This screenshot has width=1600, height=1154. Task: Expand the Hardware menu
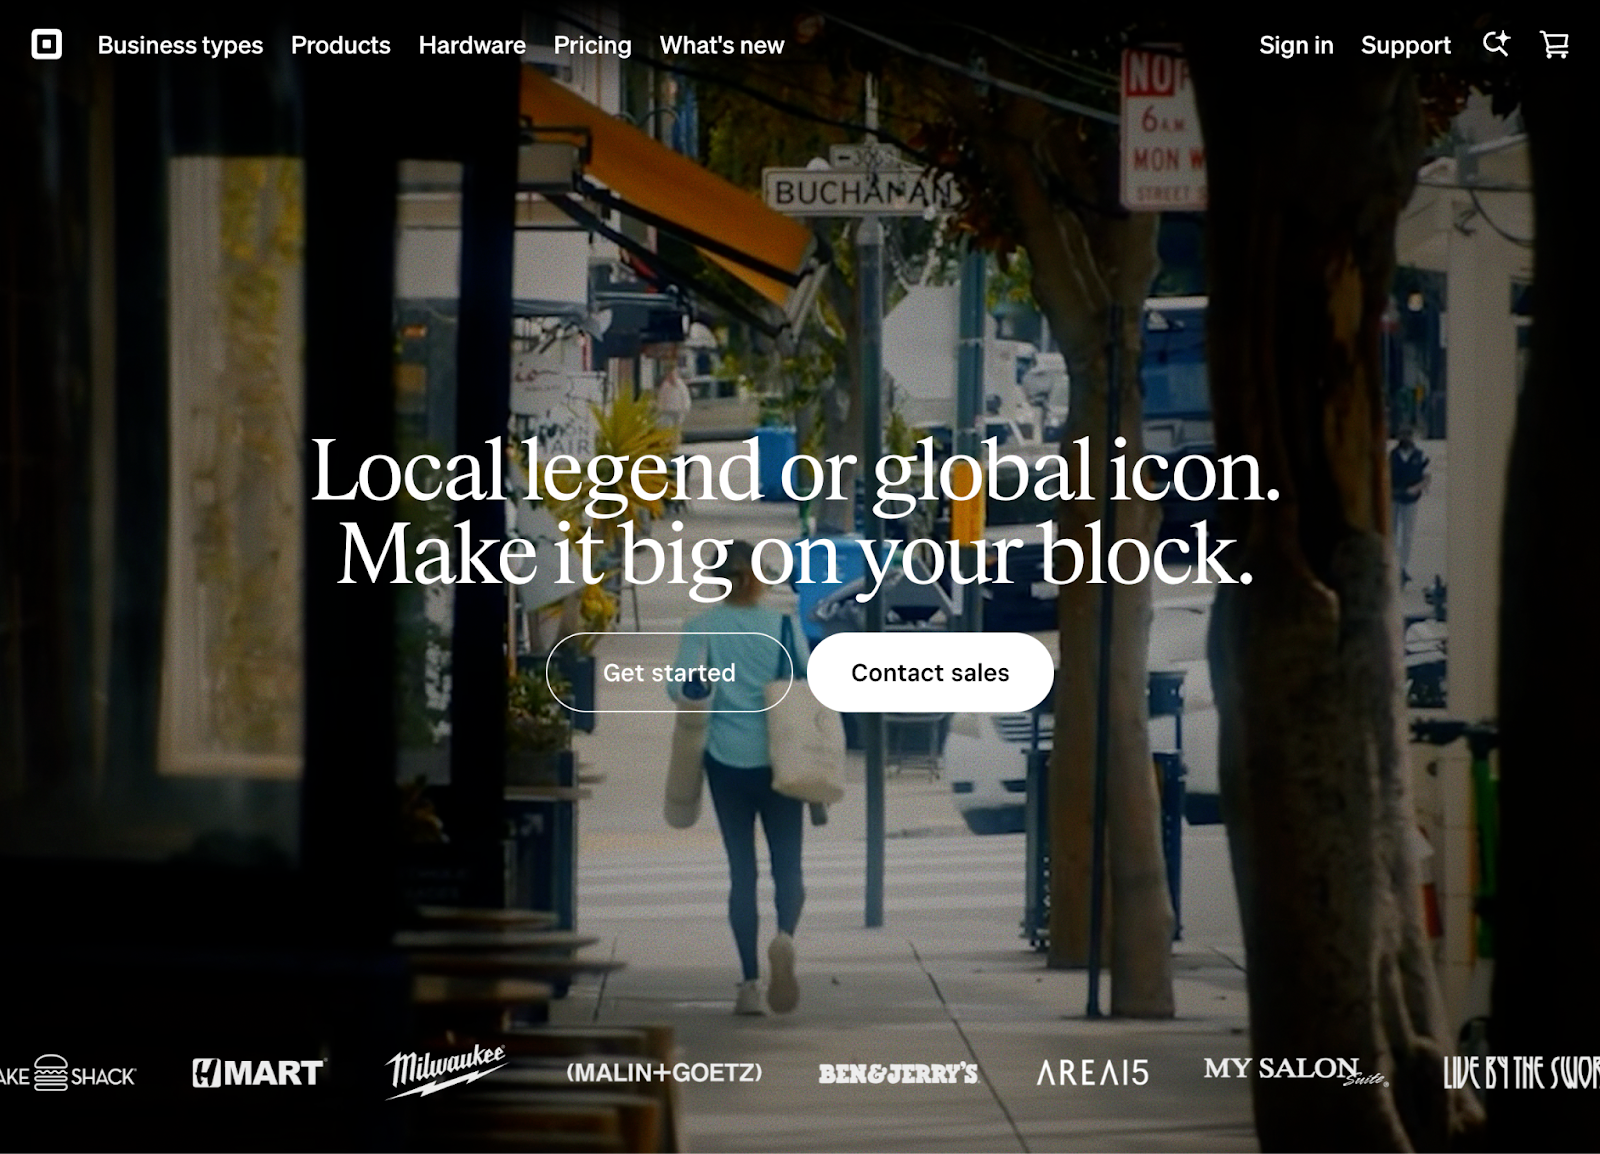click(x=472, y=45)
